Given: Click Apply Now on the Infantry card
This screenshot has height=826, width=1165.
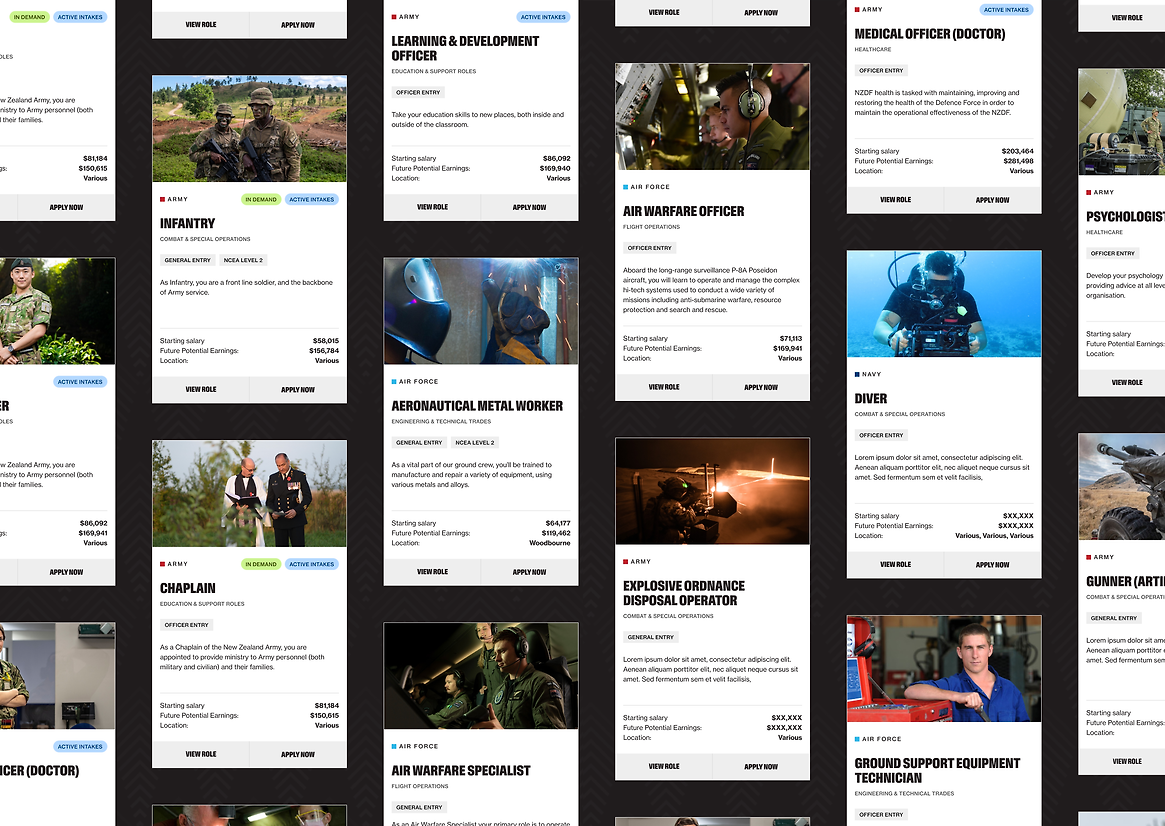Looking at the screenshot, I should tap(298, 390).
